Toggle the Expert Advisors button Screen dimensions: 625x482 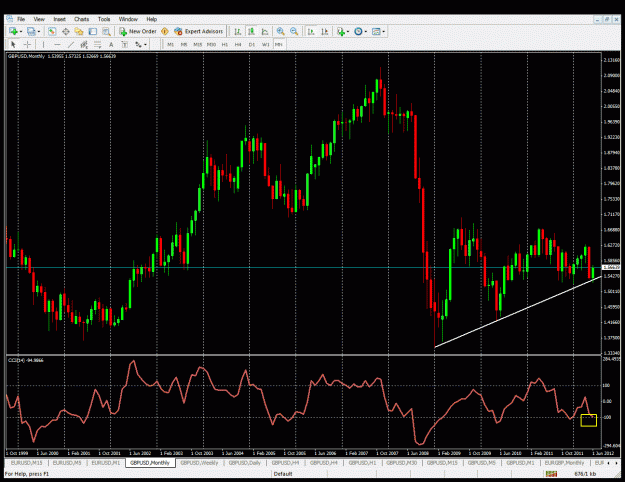click(x=199, y=31)
